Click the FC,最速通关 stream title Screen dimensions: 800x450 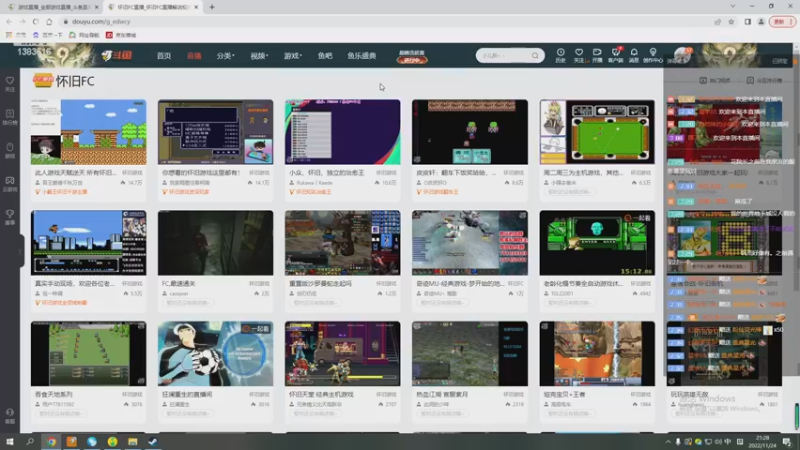pos(179,283)
